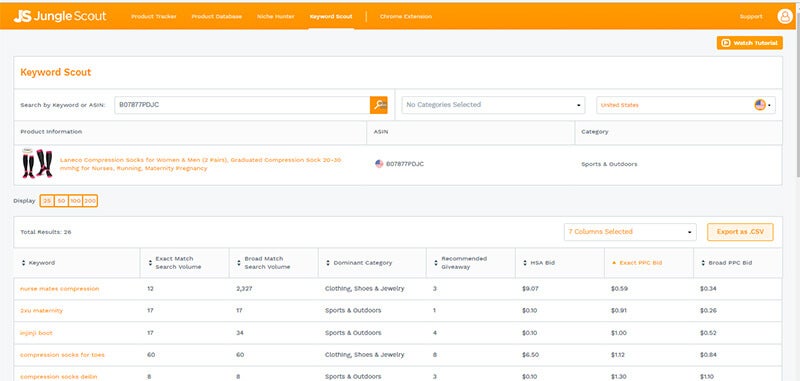800x381 pixels.
Task: Click the $0.91 exact PPC bid value
Action: pyautogui.click(x=619, y=311)
